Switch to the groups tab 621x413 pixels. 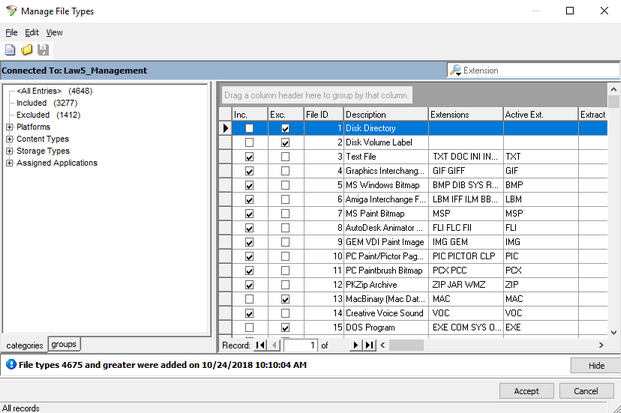click(64, 344)
